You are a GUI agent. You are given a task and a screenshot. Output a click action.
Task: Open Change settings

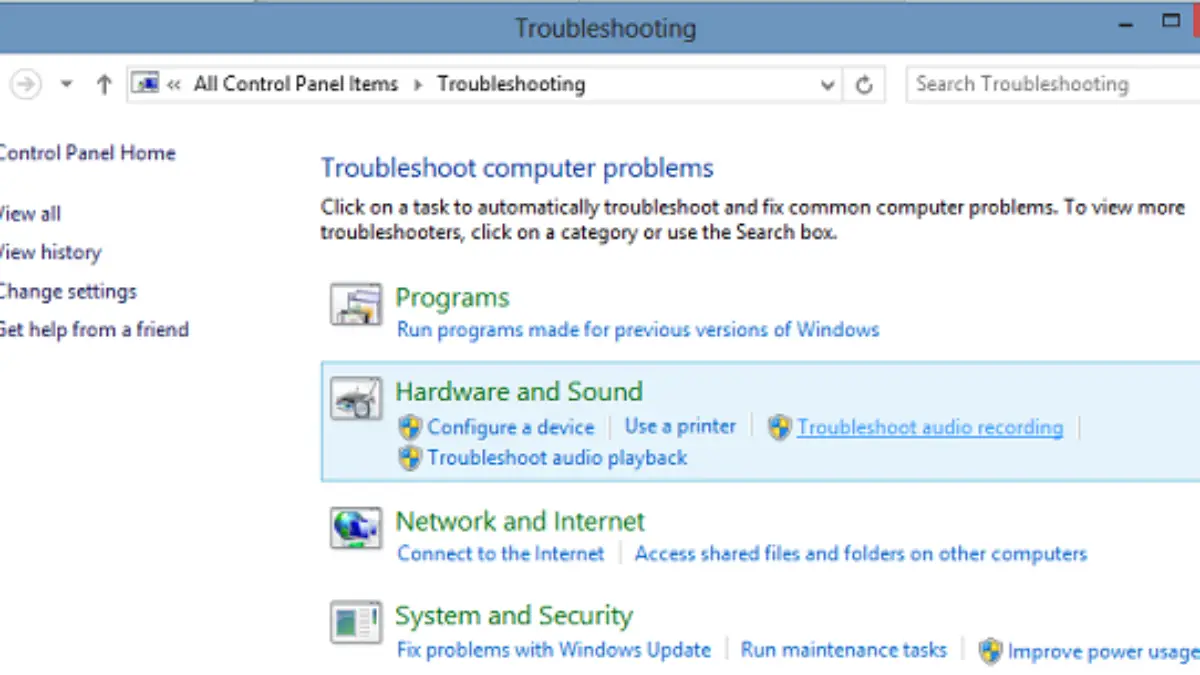(x=68, y=291)
